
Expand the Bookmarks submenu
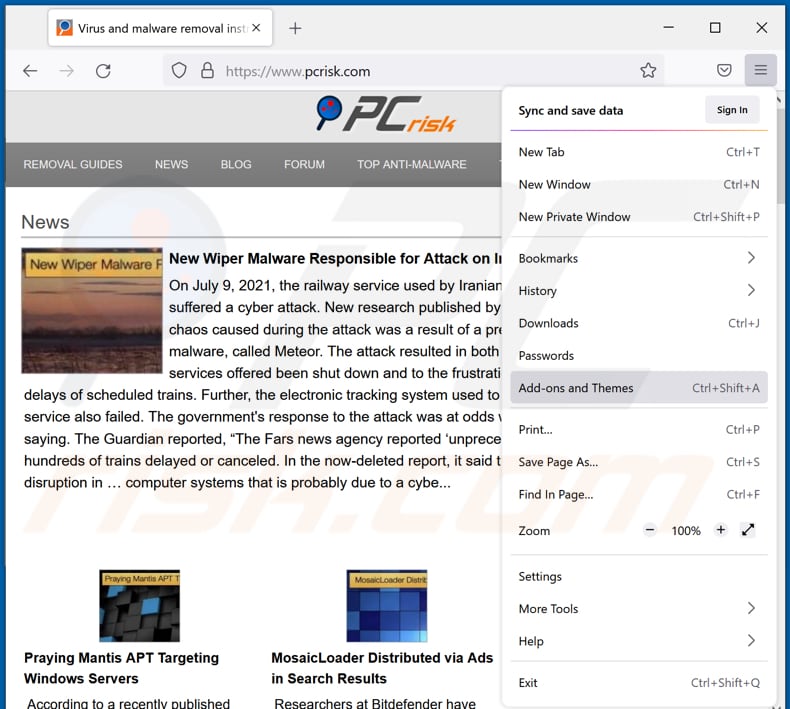click(x=751, y=258)
